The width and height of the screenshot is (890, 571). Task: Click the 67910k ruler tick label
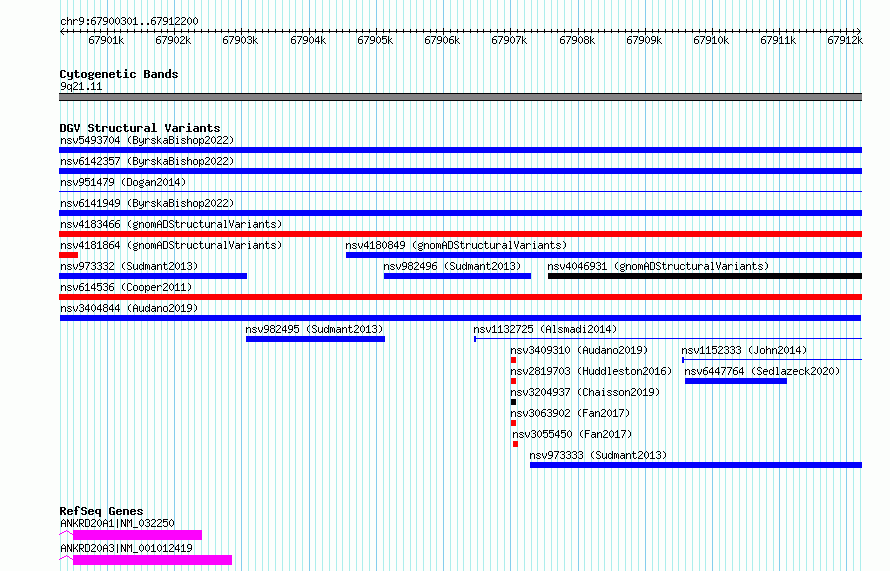coord(711,40)
